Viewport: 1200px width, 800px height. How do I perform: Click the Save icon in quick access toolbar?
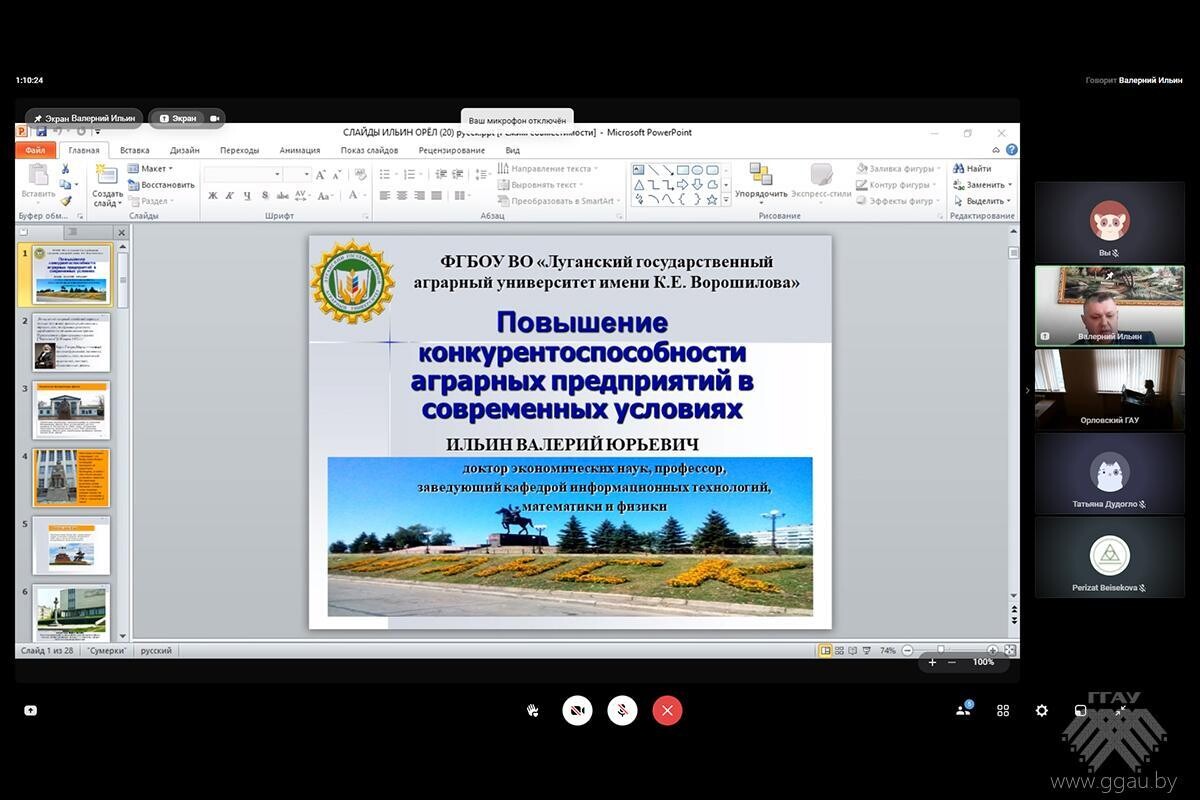point(42,132)
